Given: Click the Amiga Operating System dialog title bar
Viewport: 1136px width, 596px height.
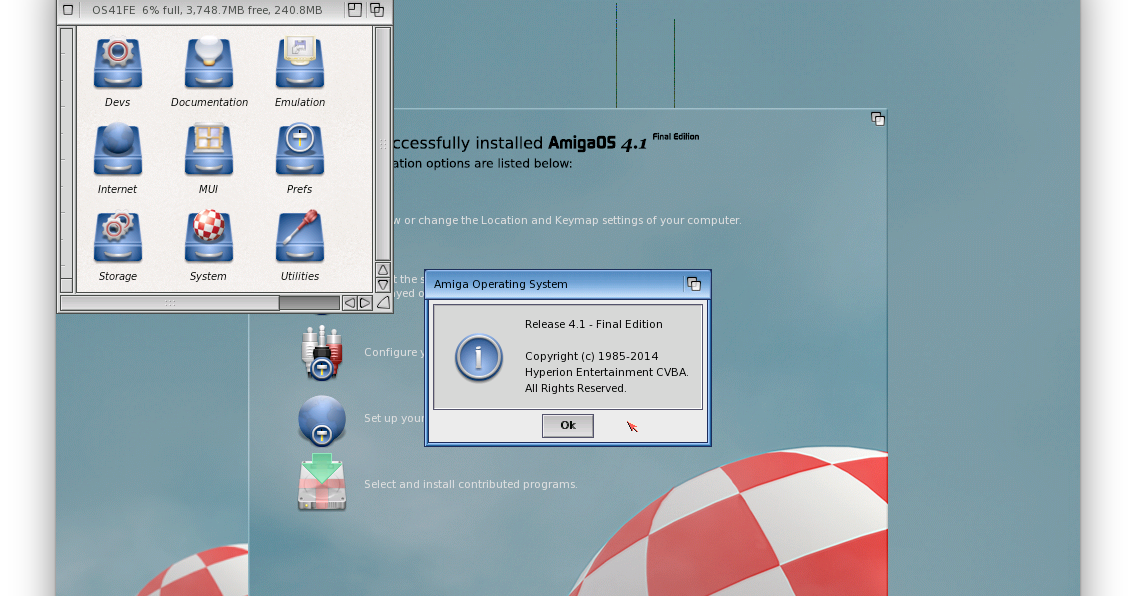Looking at the screenshot, I should pos(540,284).
